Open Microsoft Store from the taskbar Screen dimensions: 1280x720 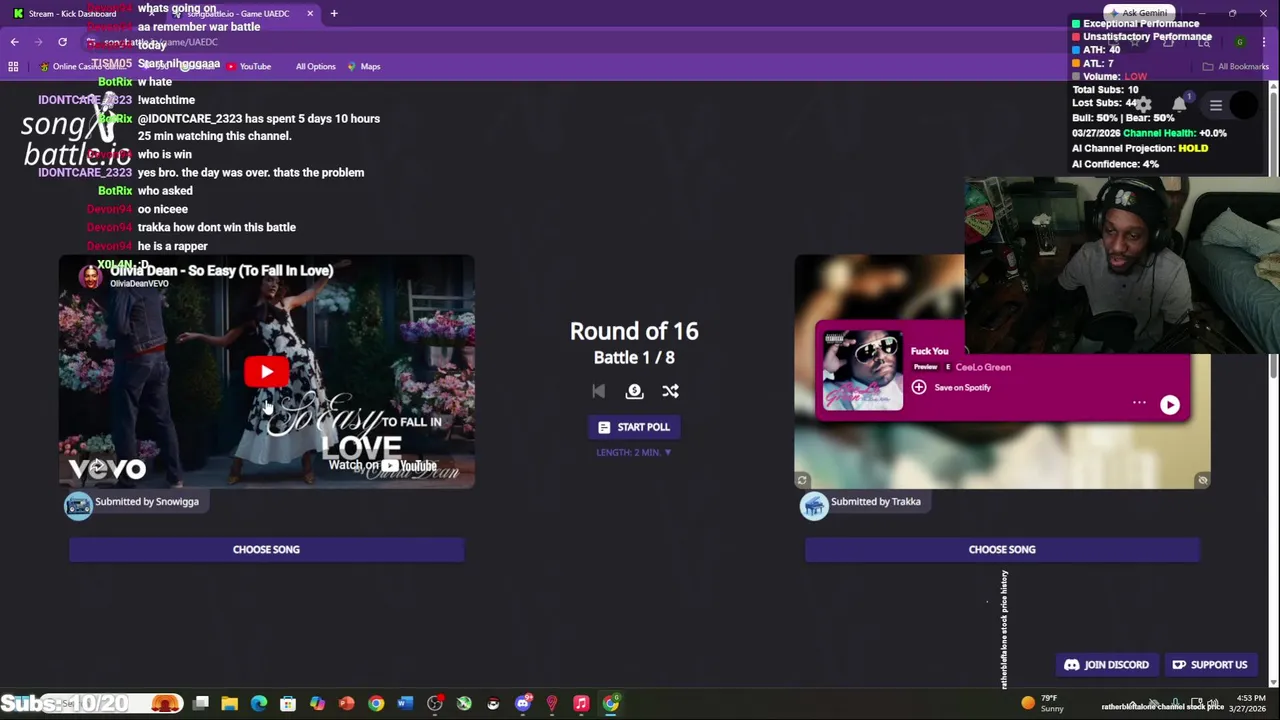coord(288,704)
